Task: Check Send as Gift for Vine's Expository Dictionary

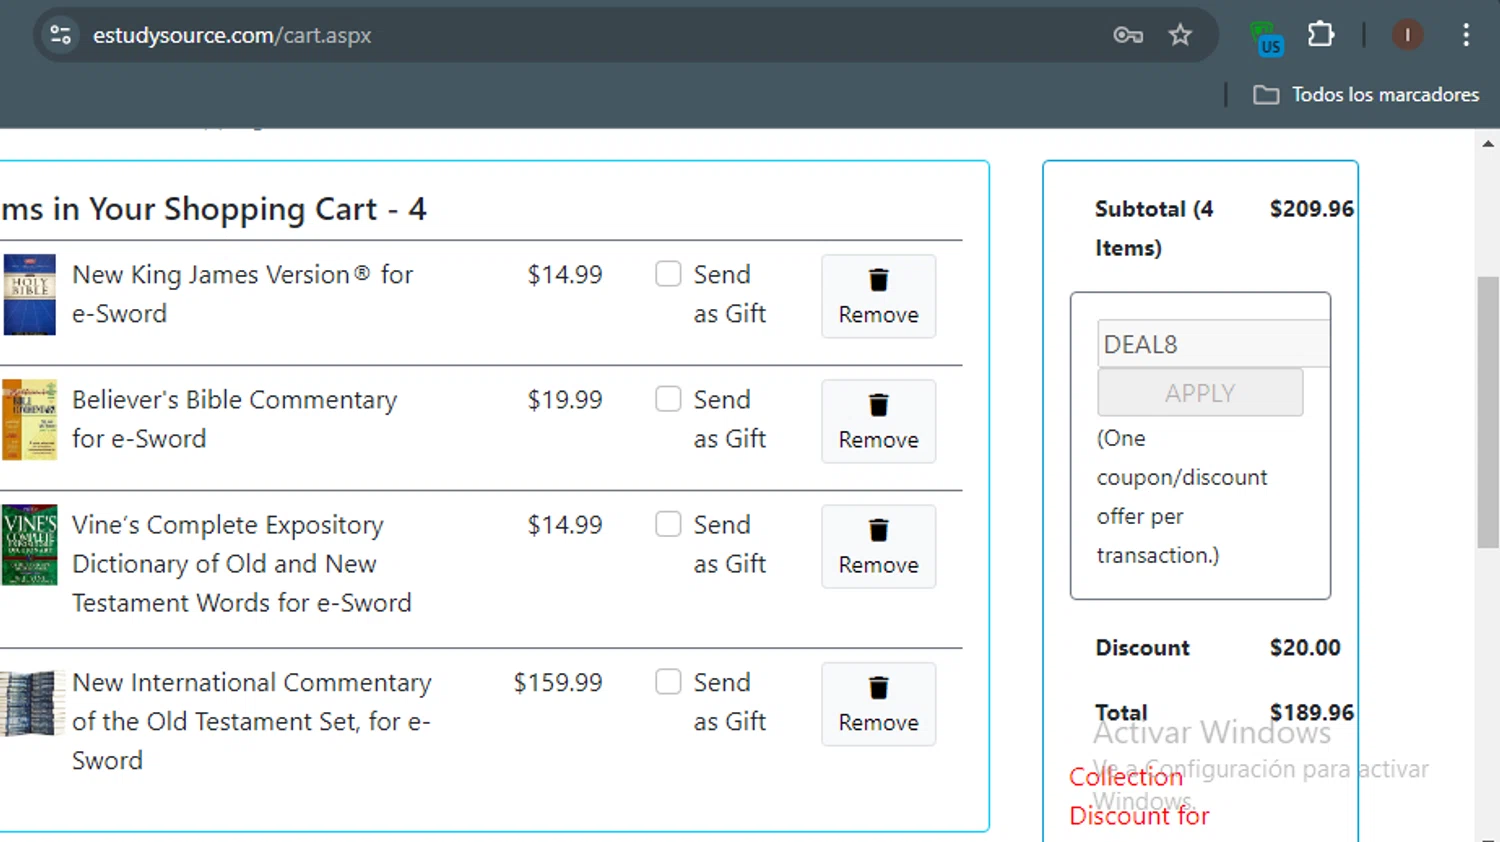Action: [x=668, y=523]
